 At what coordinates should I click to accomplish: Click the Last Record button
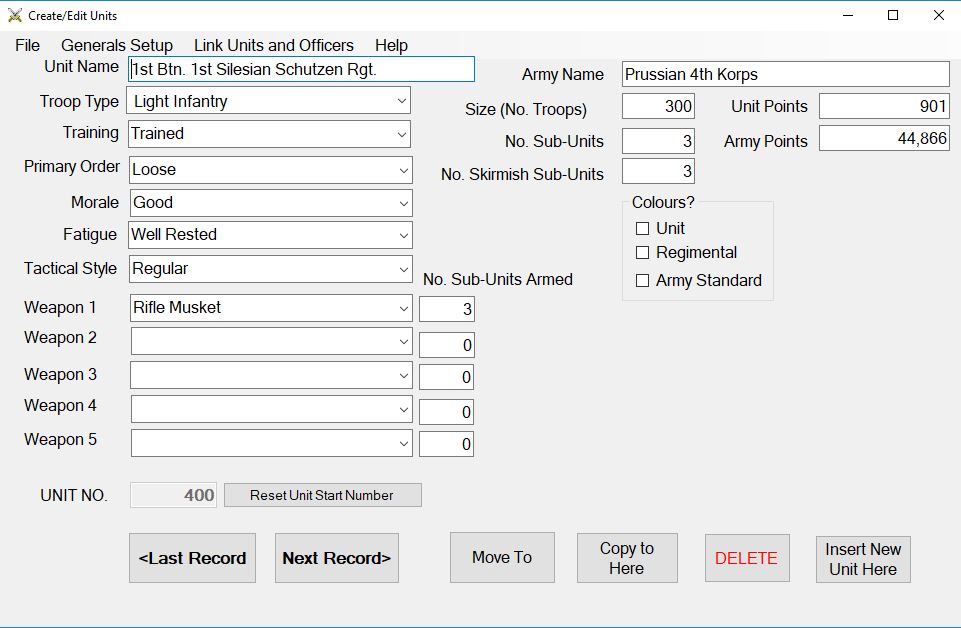click(x=192, y=557)
